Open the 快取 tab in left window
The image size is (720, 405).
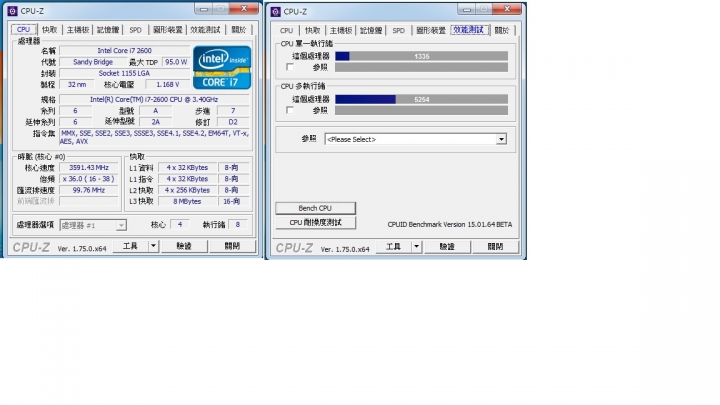[x=50, y=30]
